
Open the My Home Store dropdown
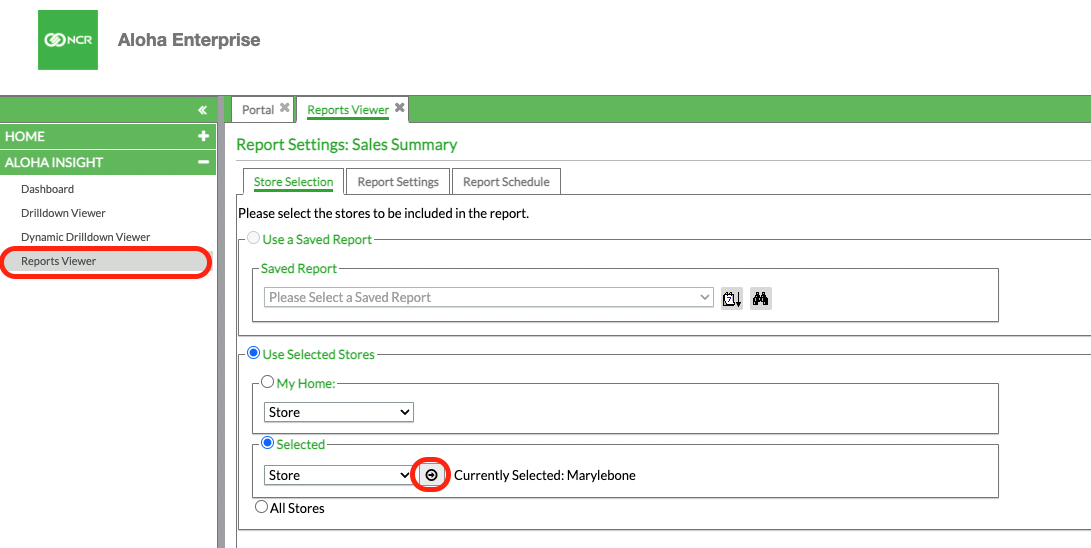[x=339, y=412]
